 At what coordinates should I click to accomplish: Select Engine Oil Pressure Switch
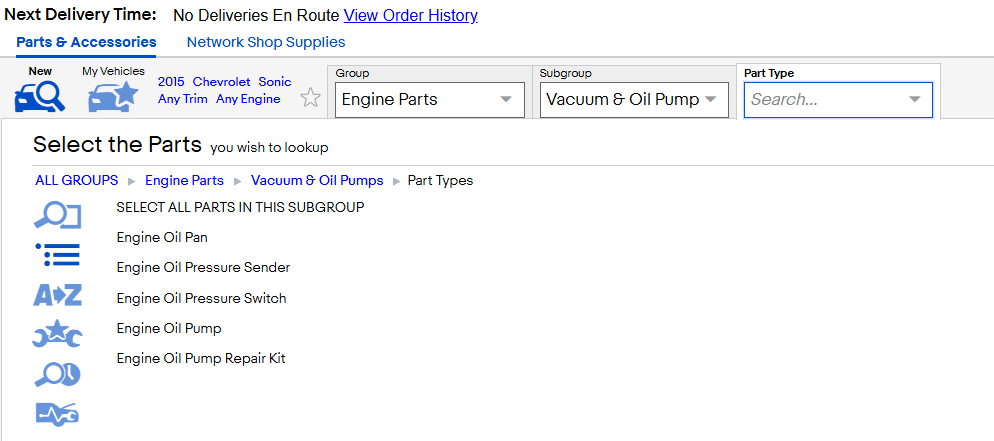[x=202, y=298]
